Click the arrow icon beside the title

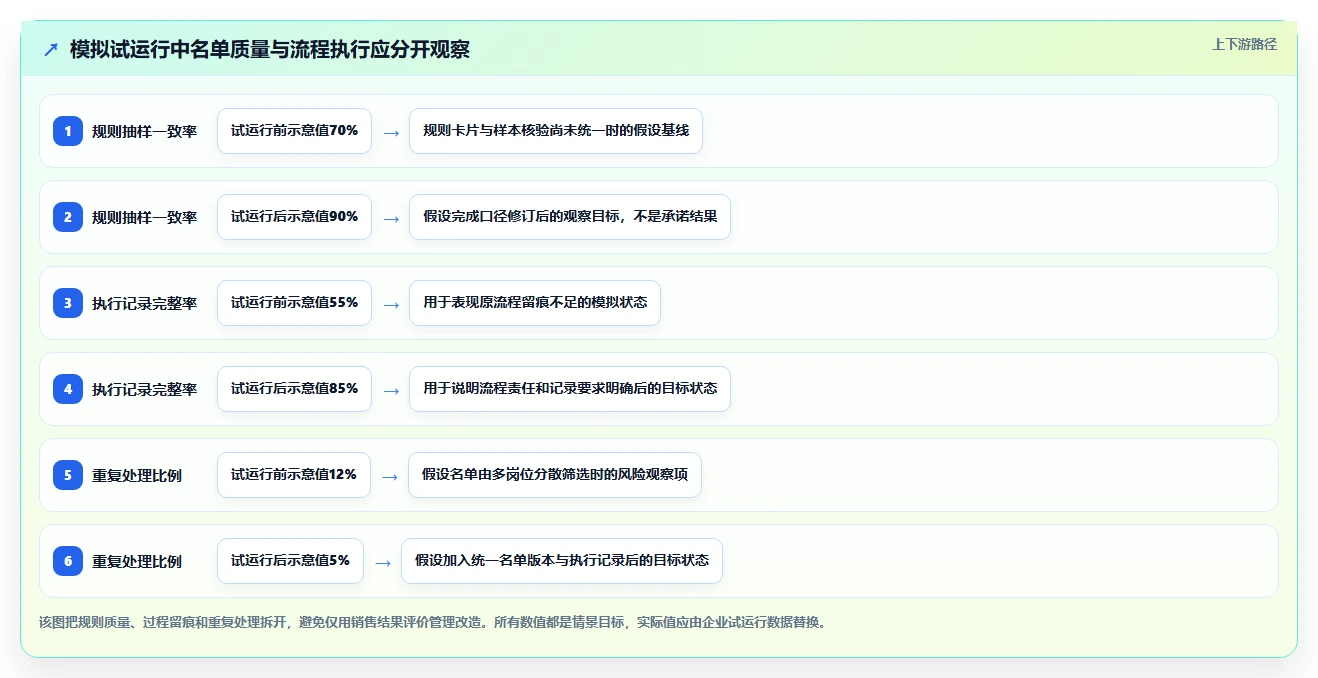51,50
